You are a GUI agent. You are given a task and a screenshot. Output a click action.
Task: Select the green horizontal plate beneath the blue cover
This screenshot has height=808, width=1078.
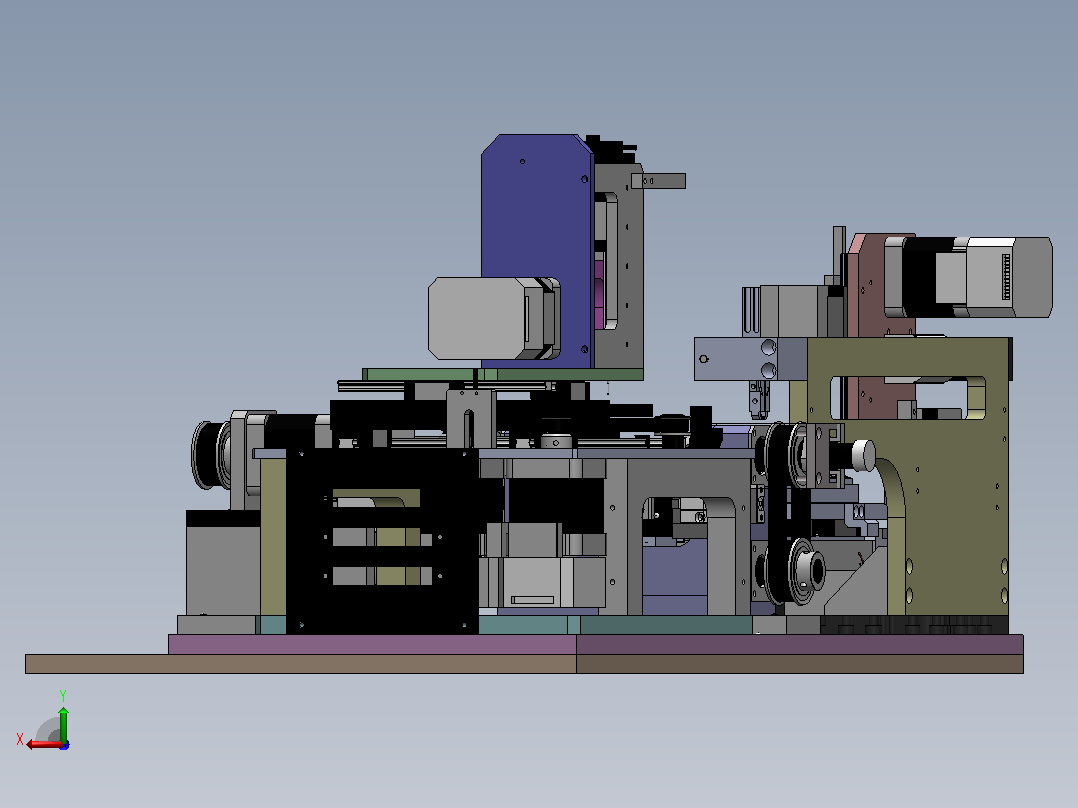click(503, 374)
